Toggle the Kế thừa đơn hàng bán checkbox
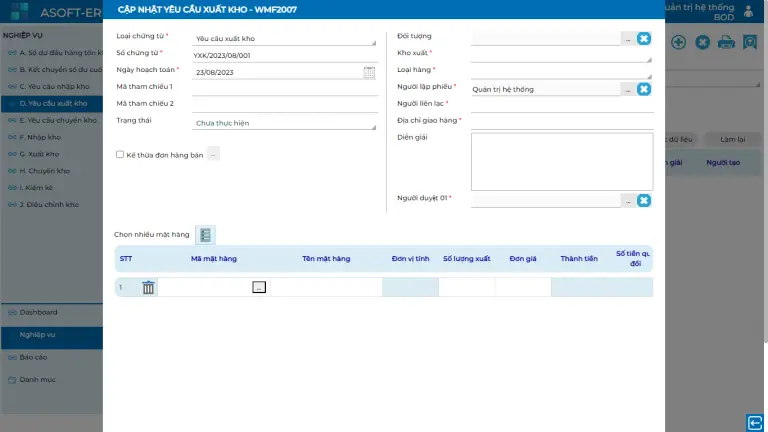 120,155
